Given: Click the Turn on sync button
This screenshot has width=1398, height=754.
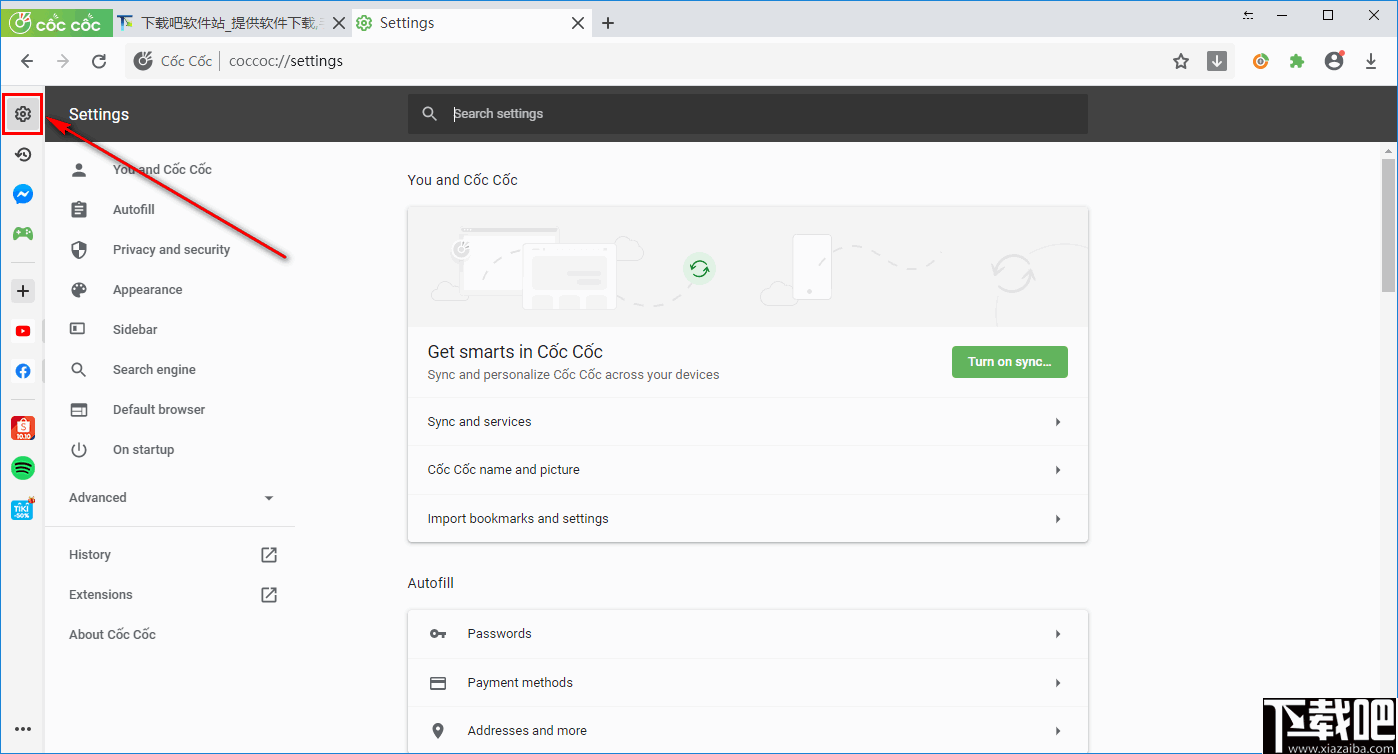Looking at the screenshot, I should point(1009,362).
